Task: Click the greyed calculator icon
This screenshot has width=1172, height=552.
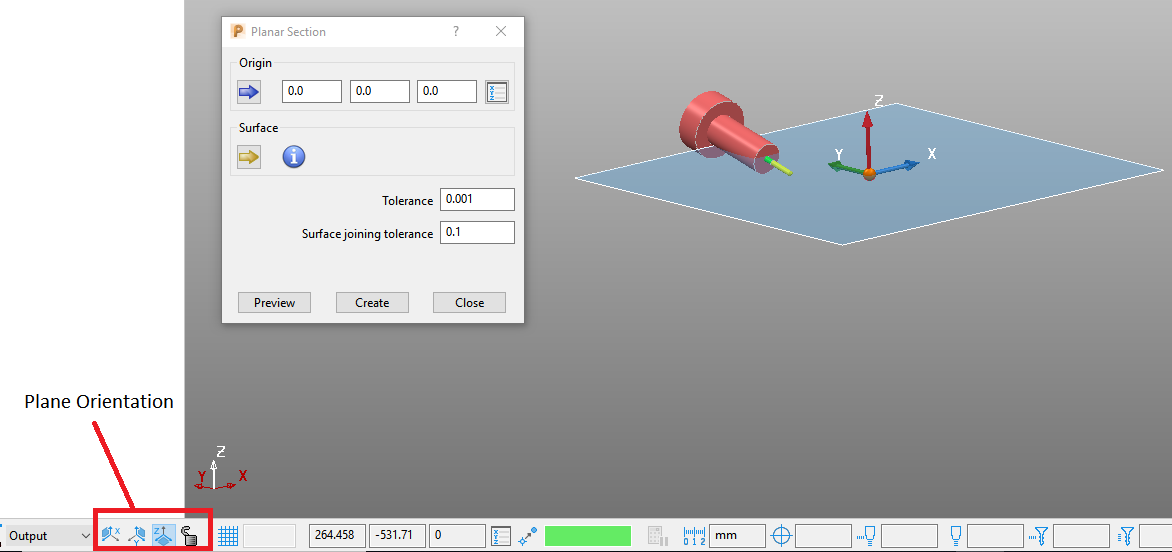Action: point(658,536)
